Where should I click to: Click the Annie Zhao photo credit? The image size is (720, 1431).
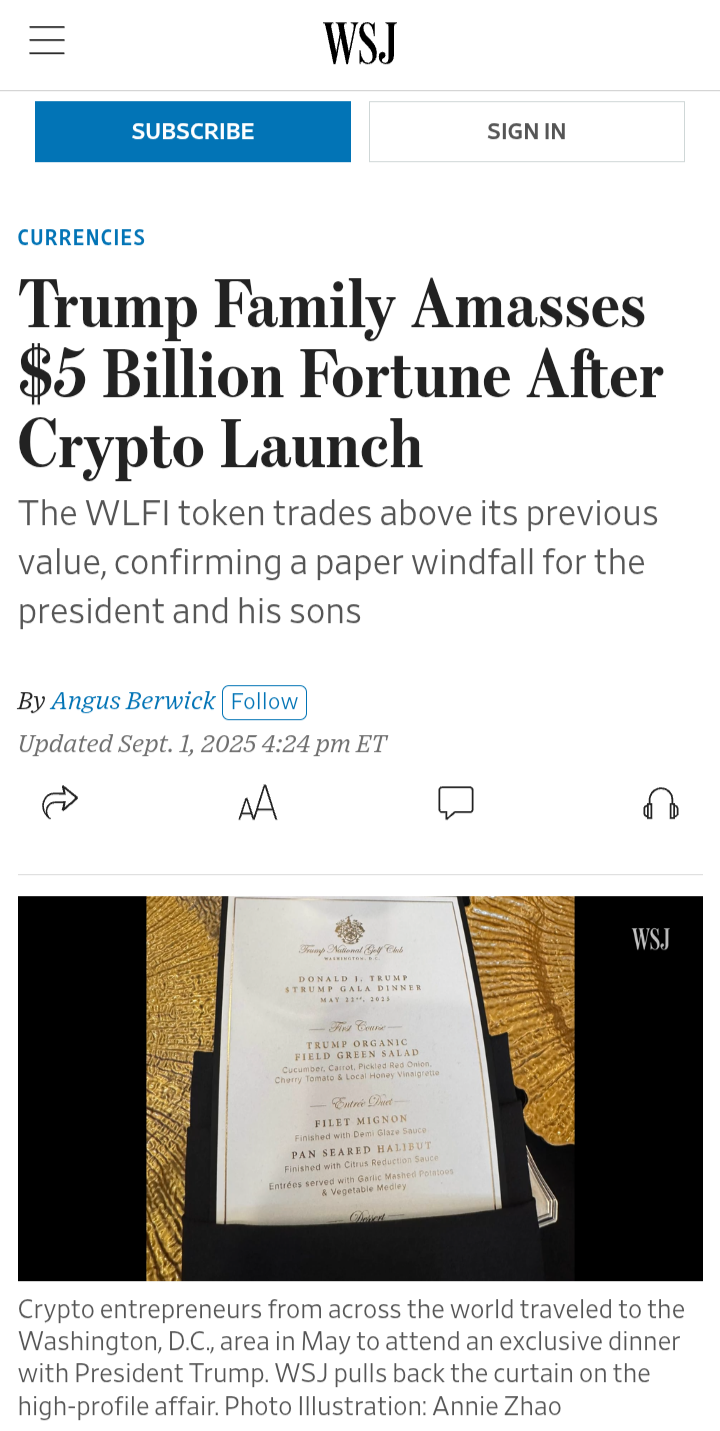click(493, 1406)
